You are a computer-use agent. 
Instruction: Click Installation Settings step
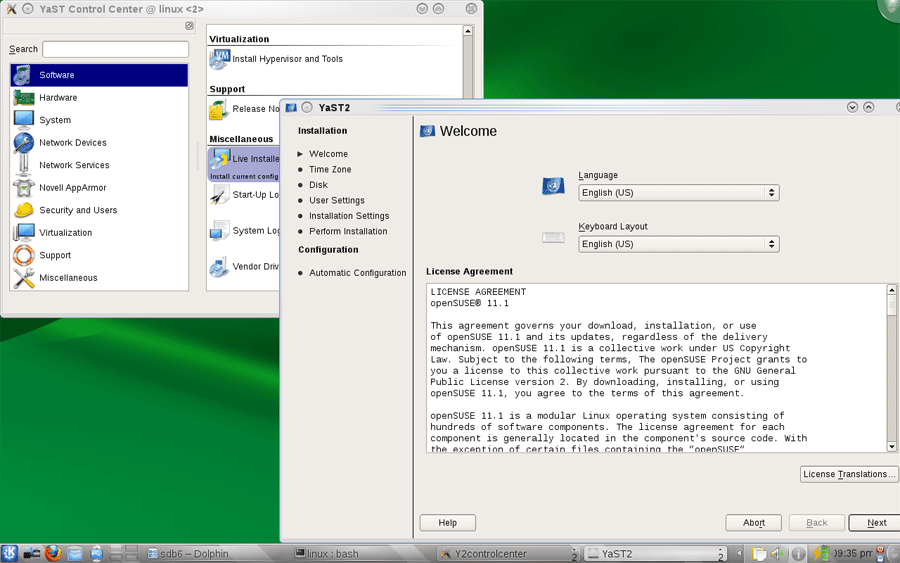coord(349,216)
